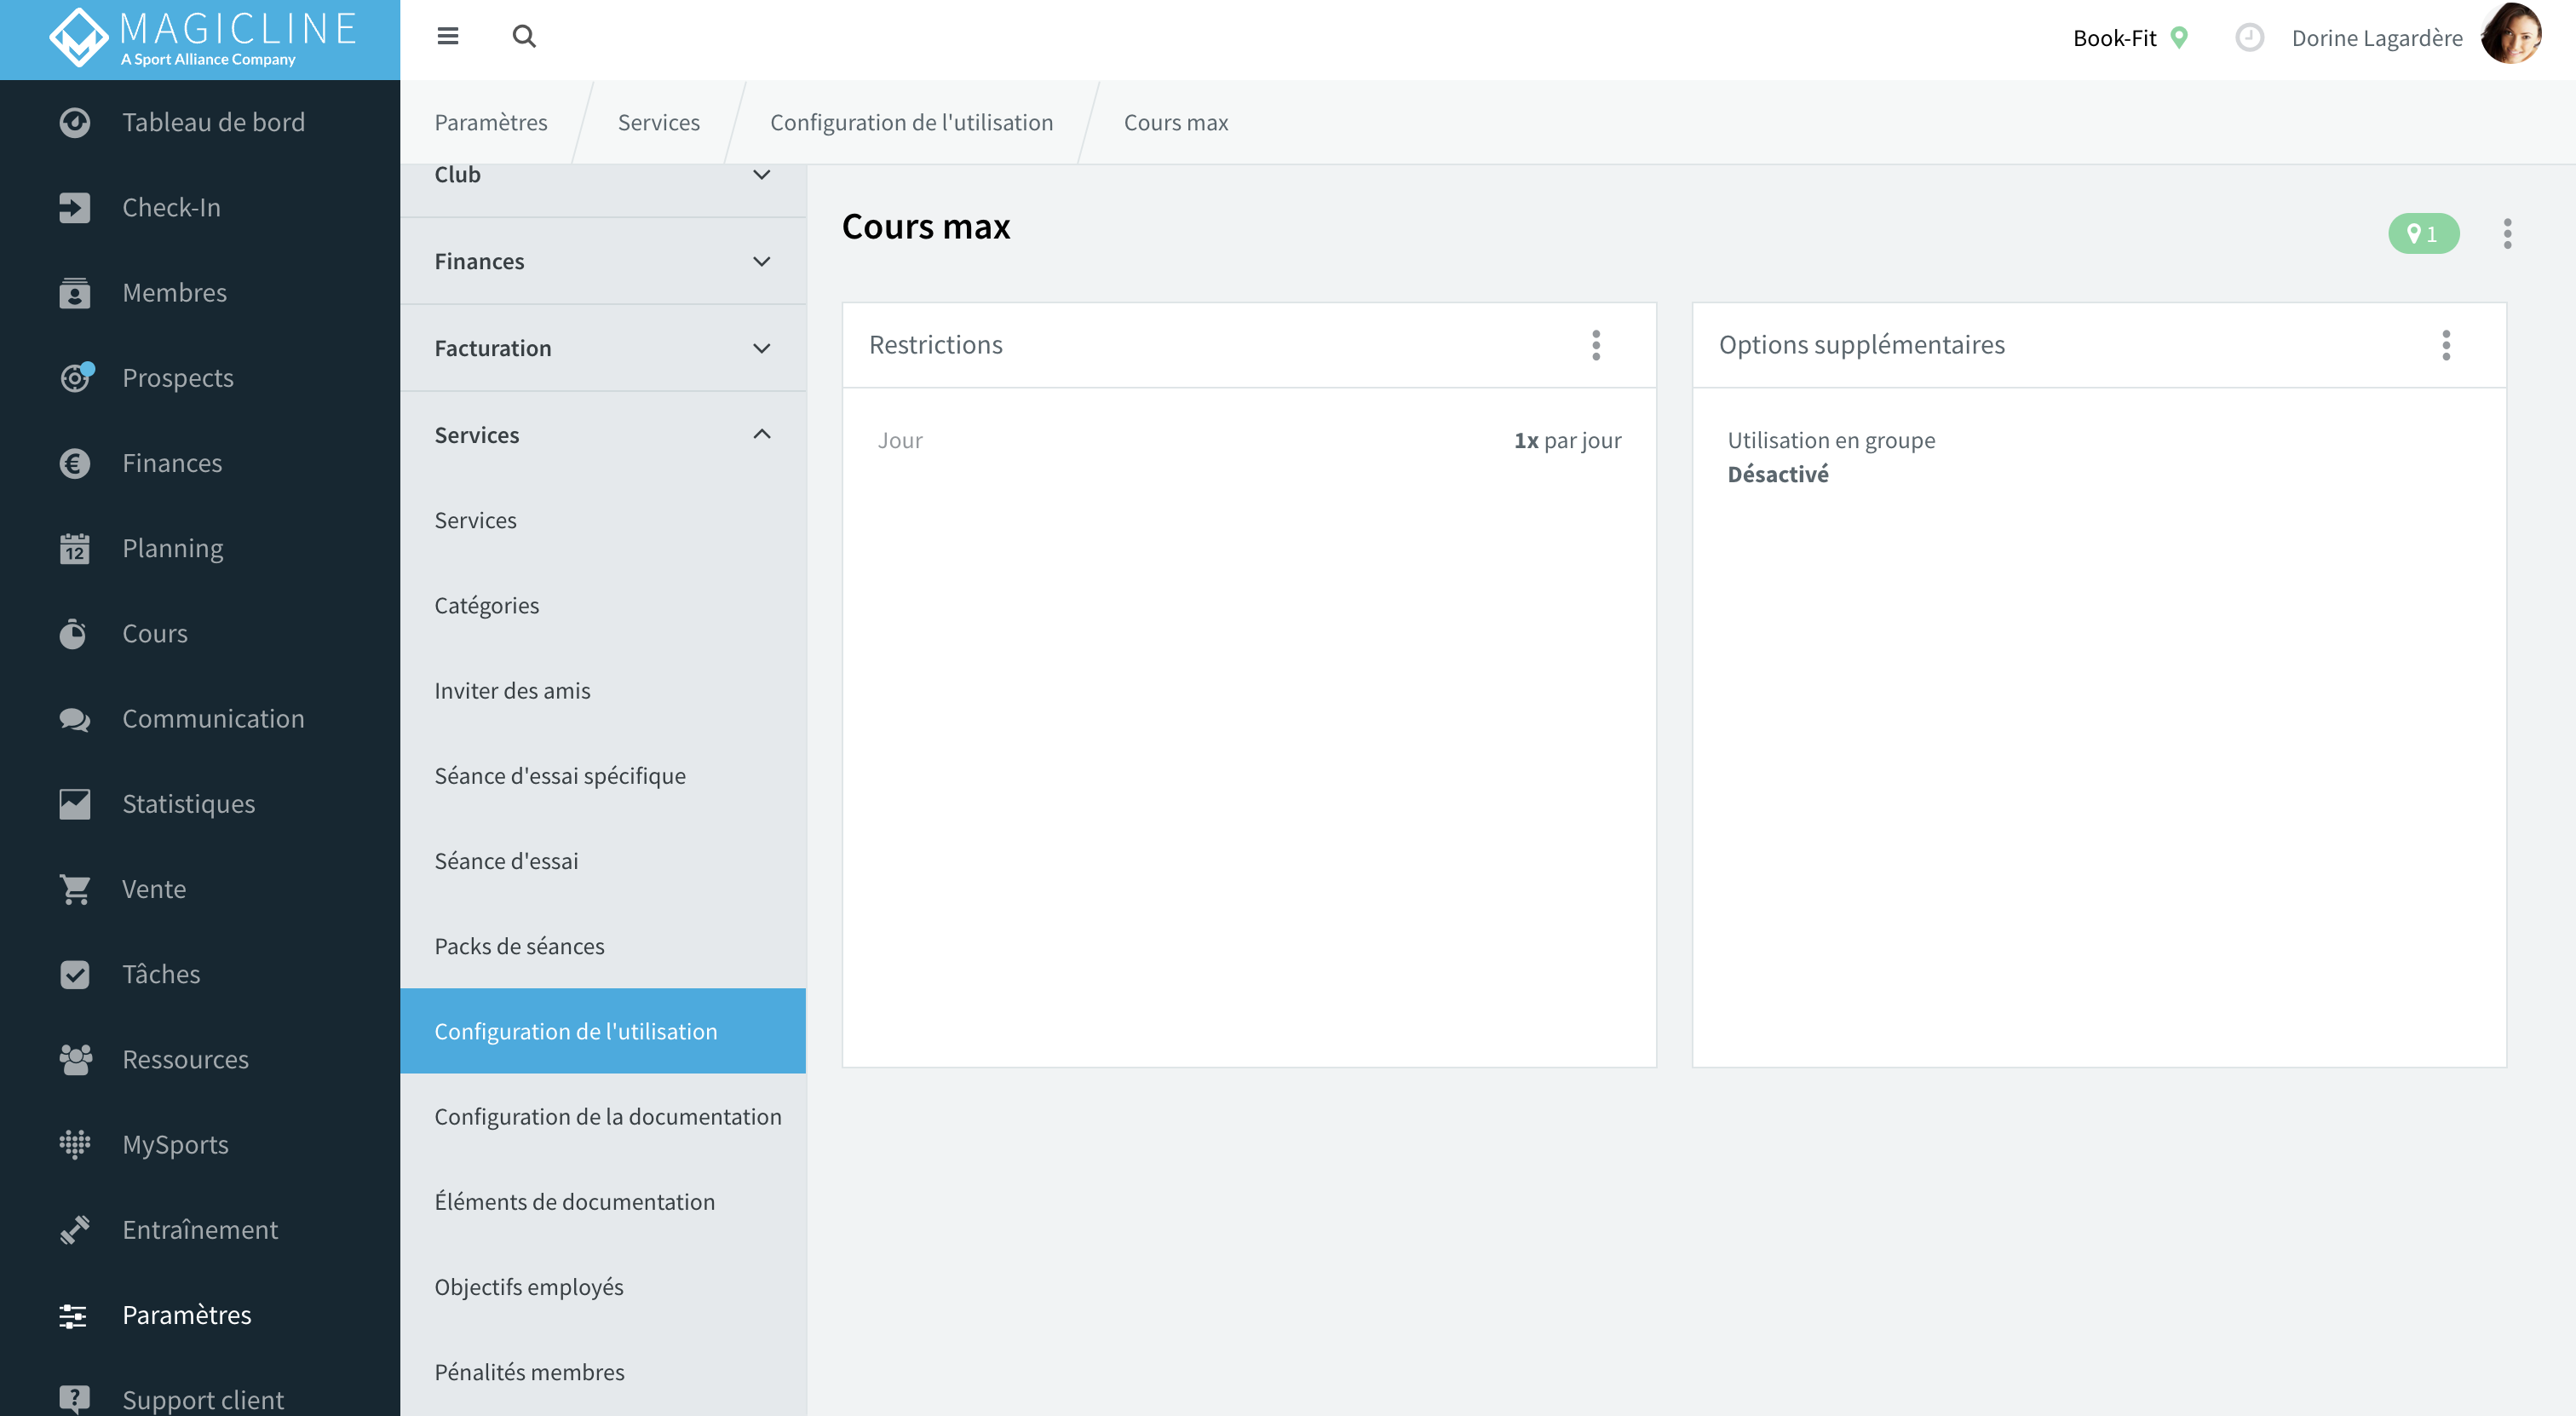Open the Options supplémentaires card menu
Screen dimensions: 2576x1416
2446,345
